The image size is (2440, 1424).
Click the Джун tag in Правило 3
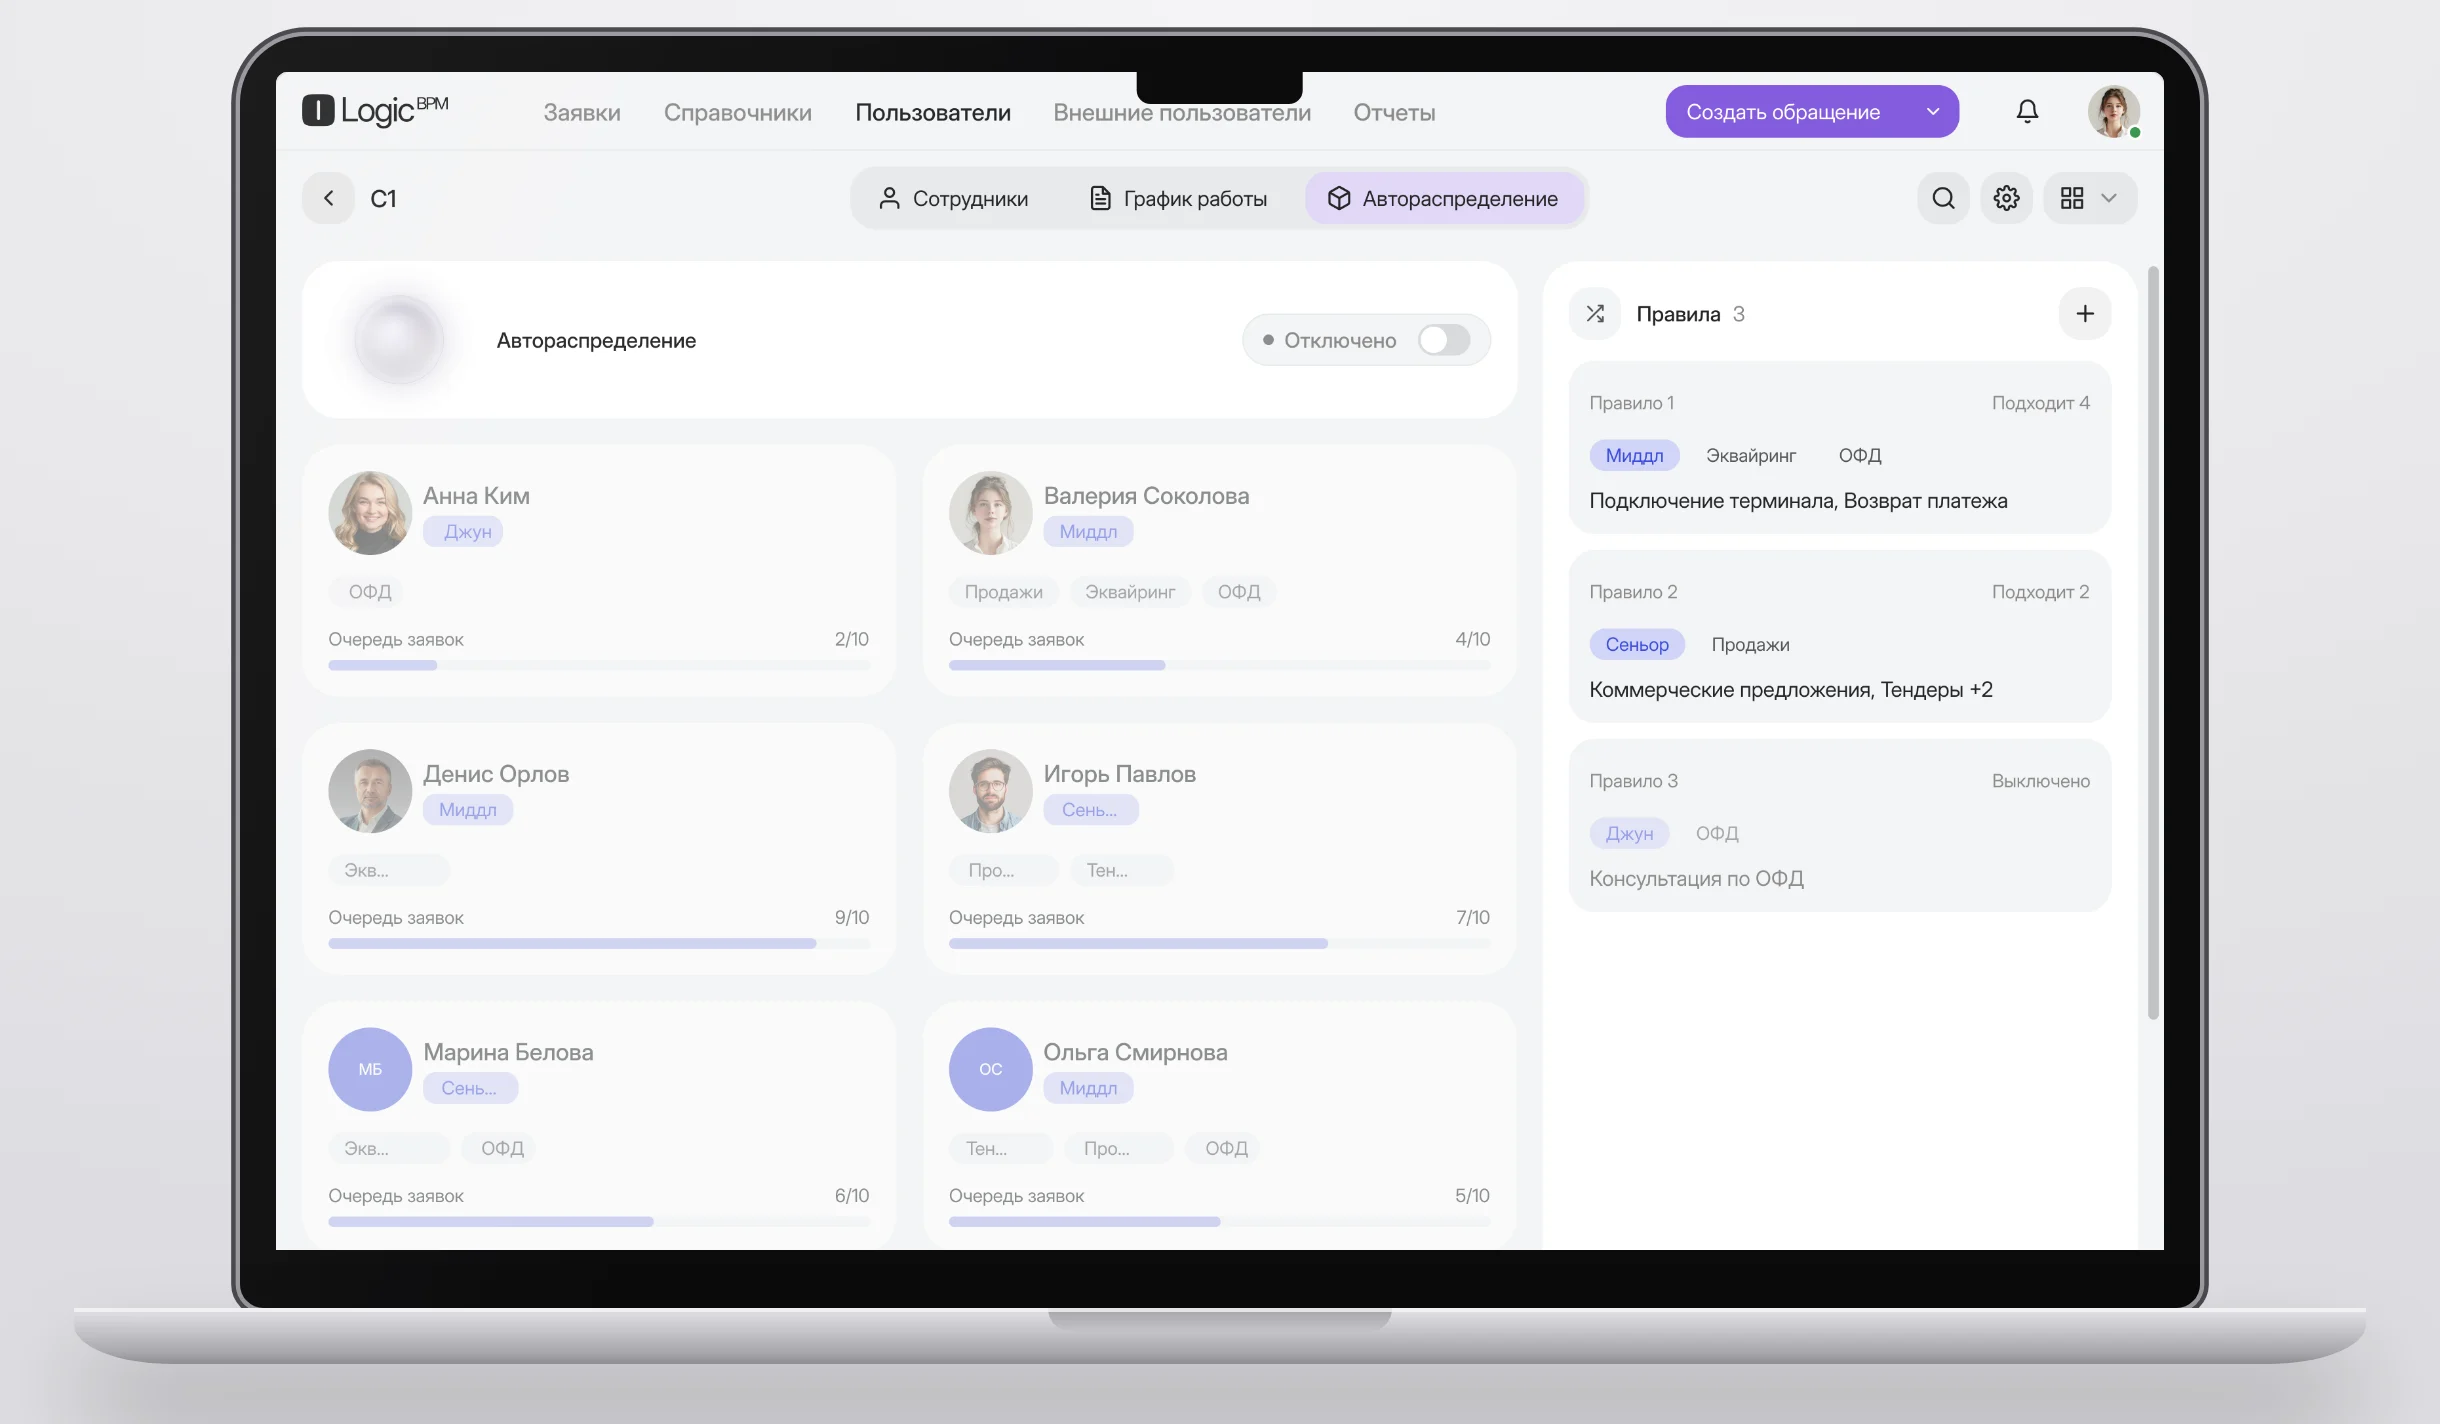pos(1629,833)
